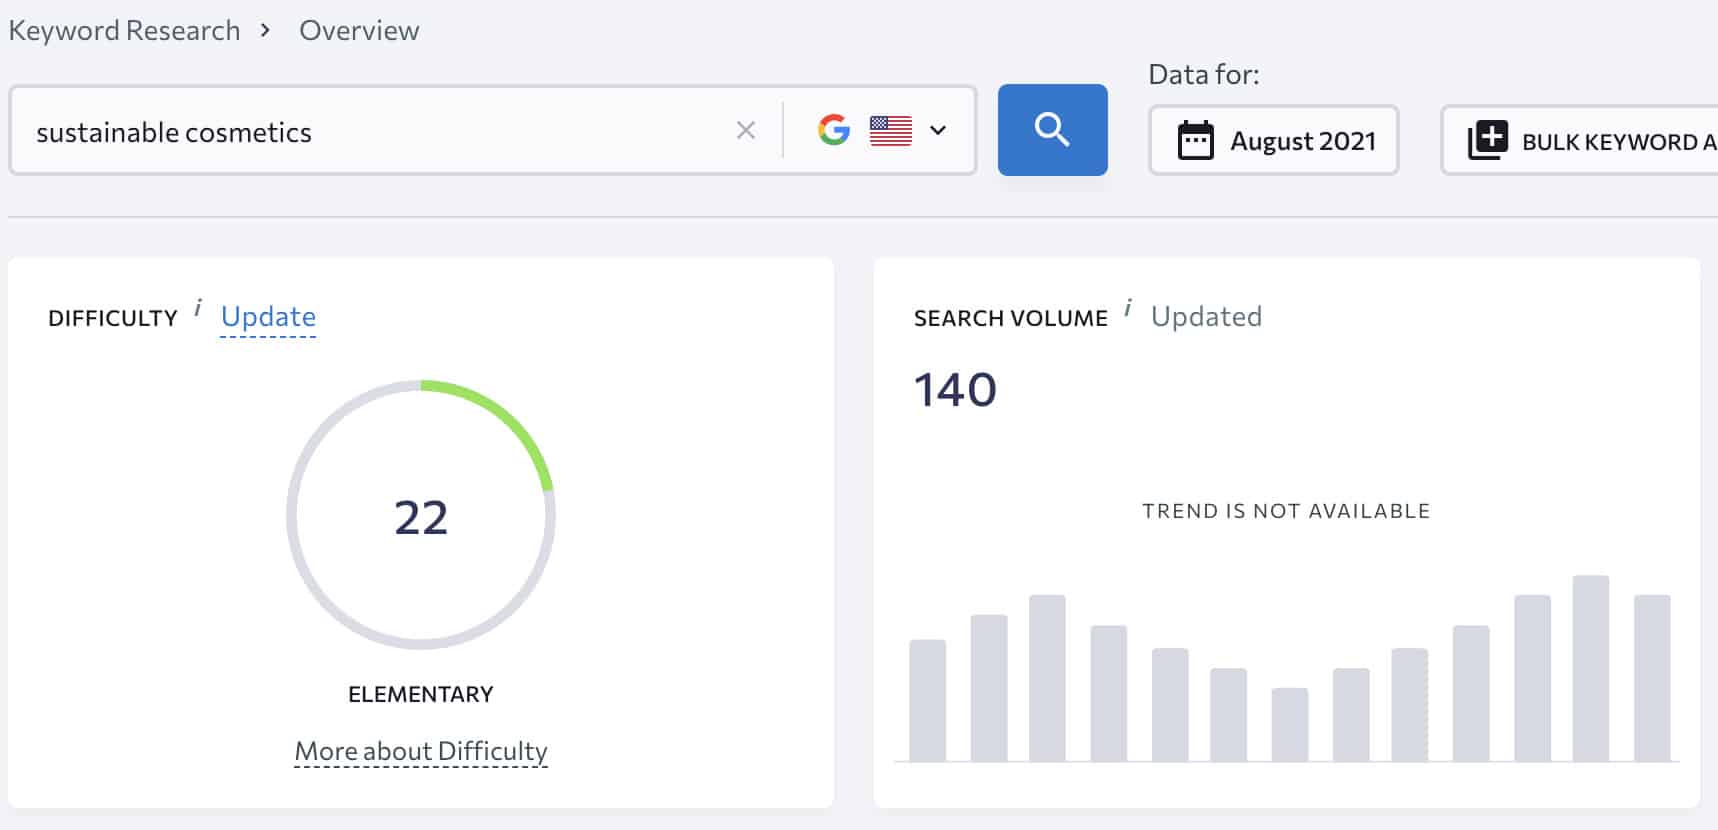Show the Difficulty info tooltip icon
Screen dimensions: 1718x830
(198, 308)
